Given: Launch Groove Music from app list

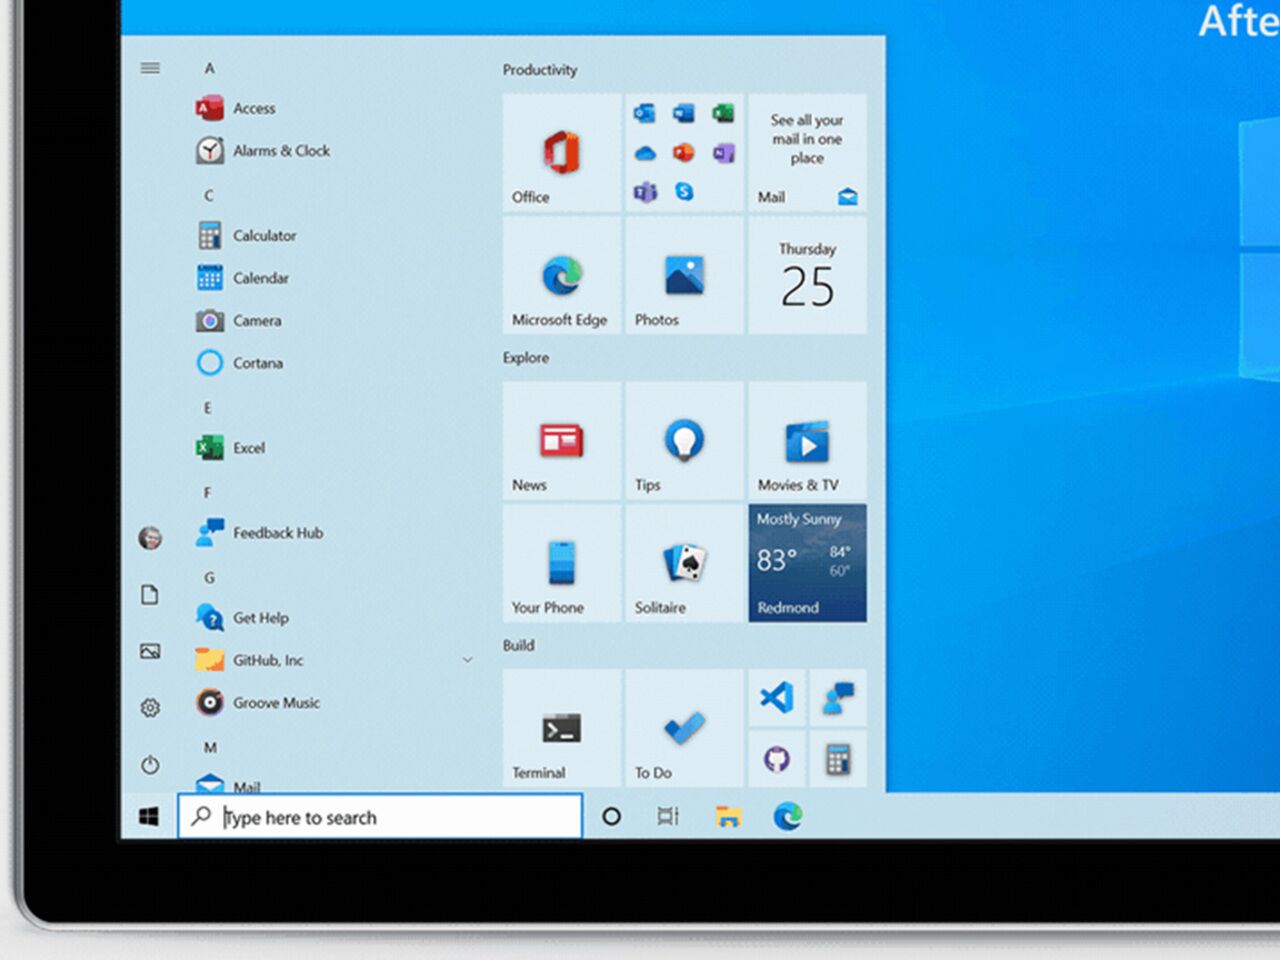Looking at the screenshot, I should 258,703.
